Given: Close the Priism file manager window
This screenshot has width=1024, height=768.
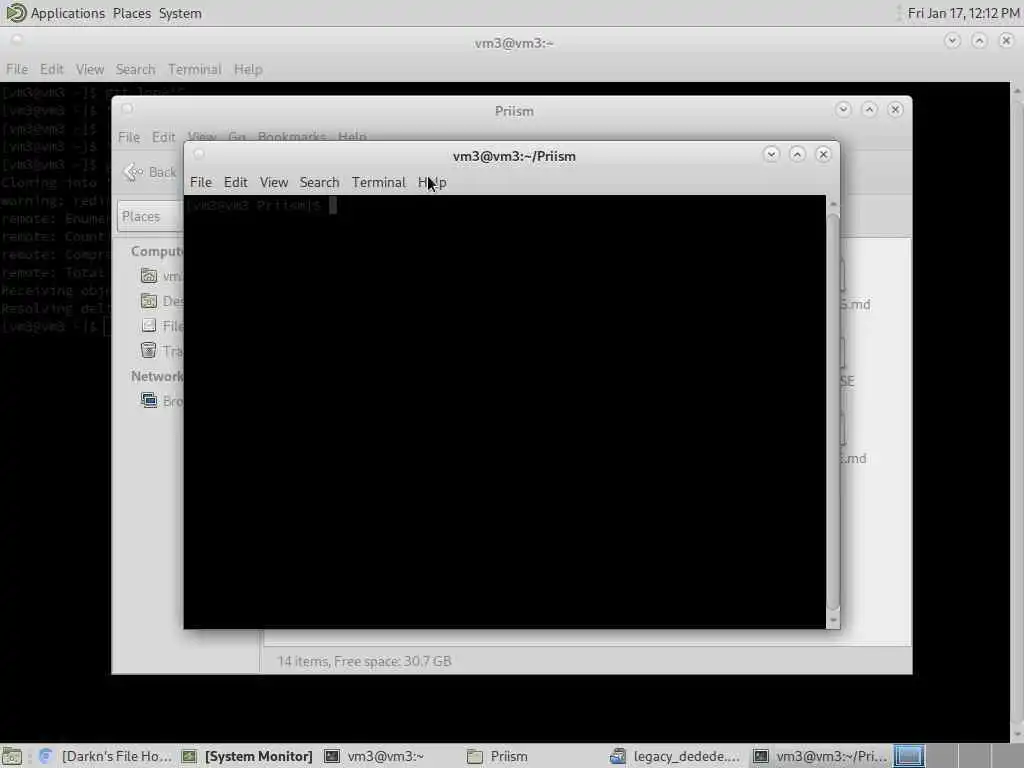Looking at the screenshot, I should (x=895, y=110).
